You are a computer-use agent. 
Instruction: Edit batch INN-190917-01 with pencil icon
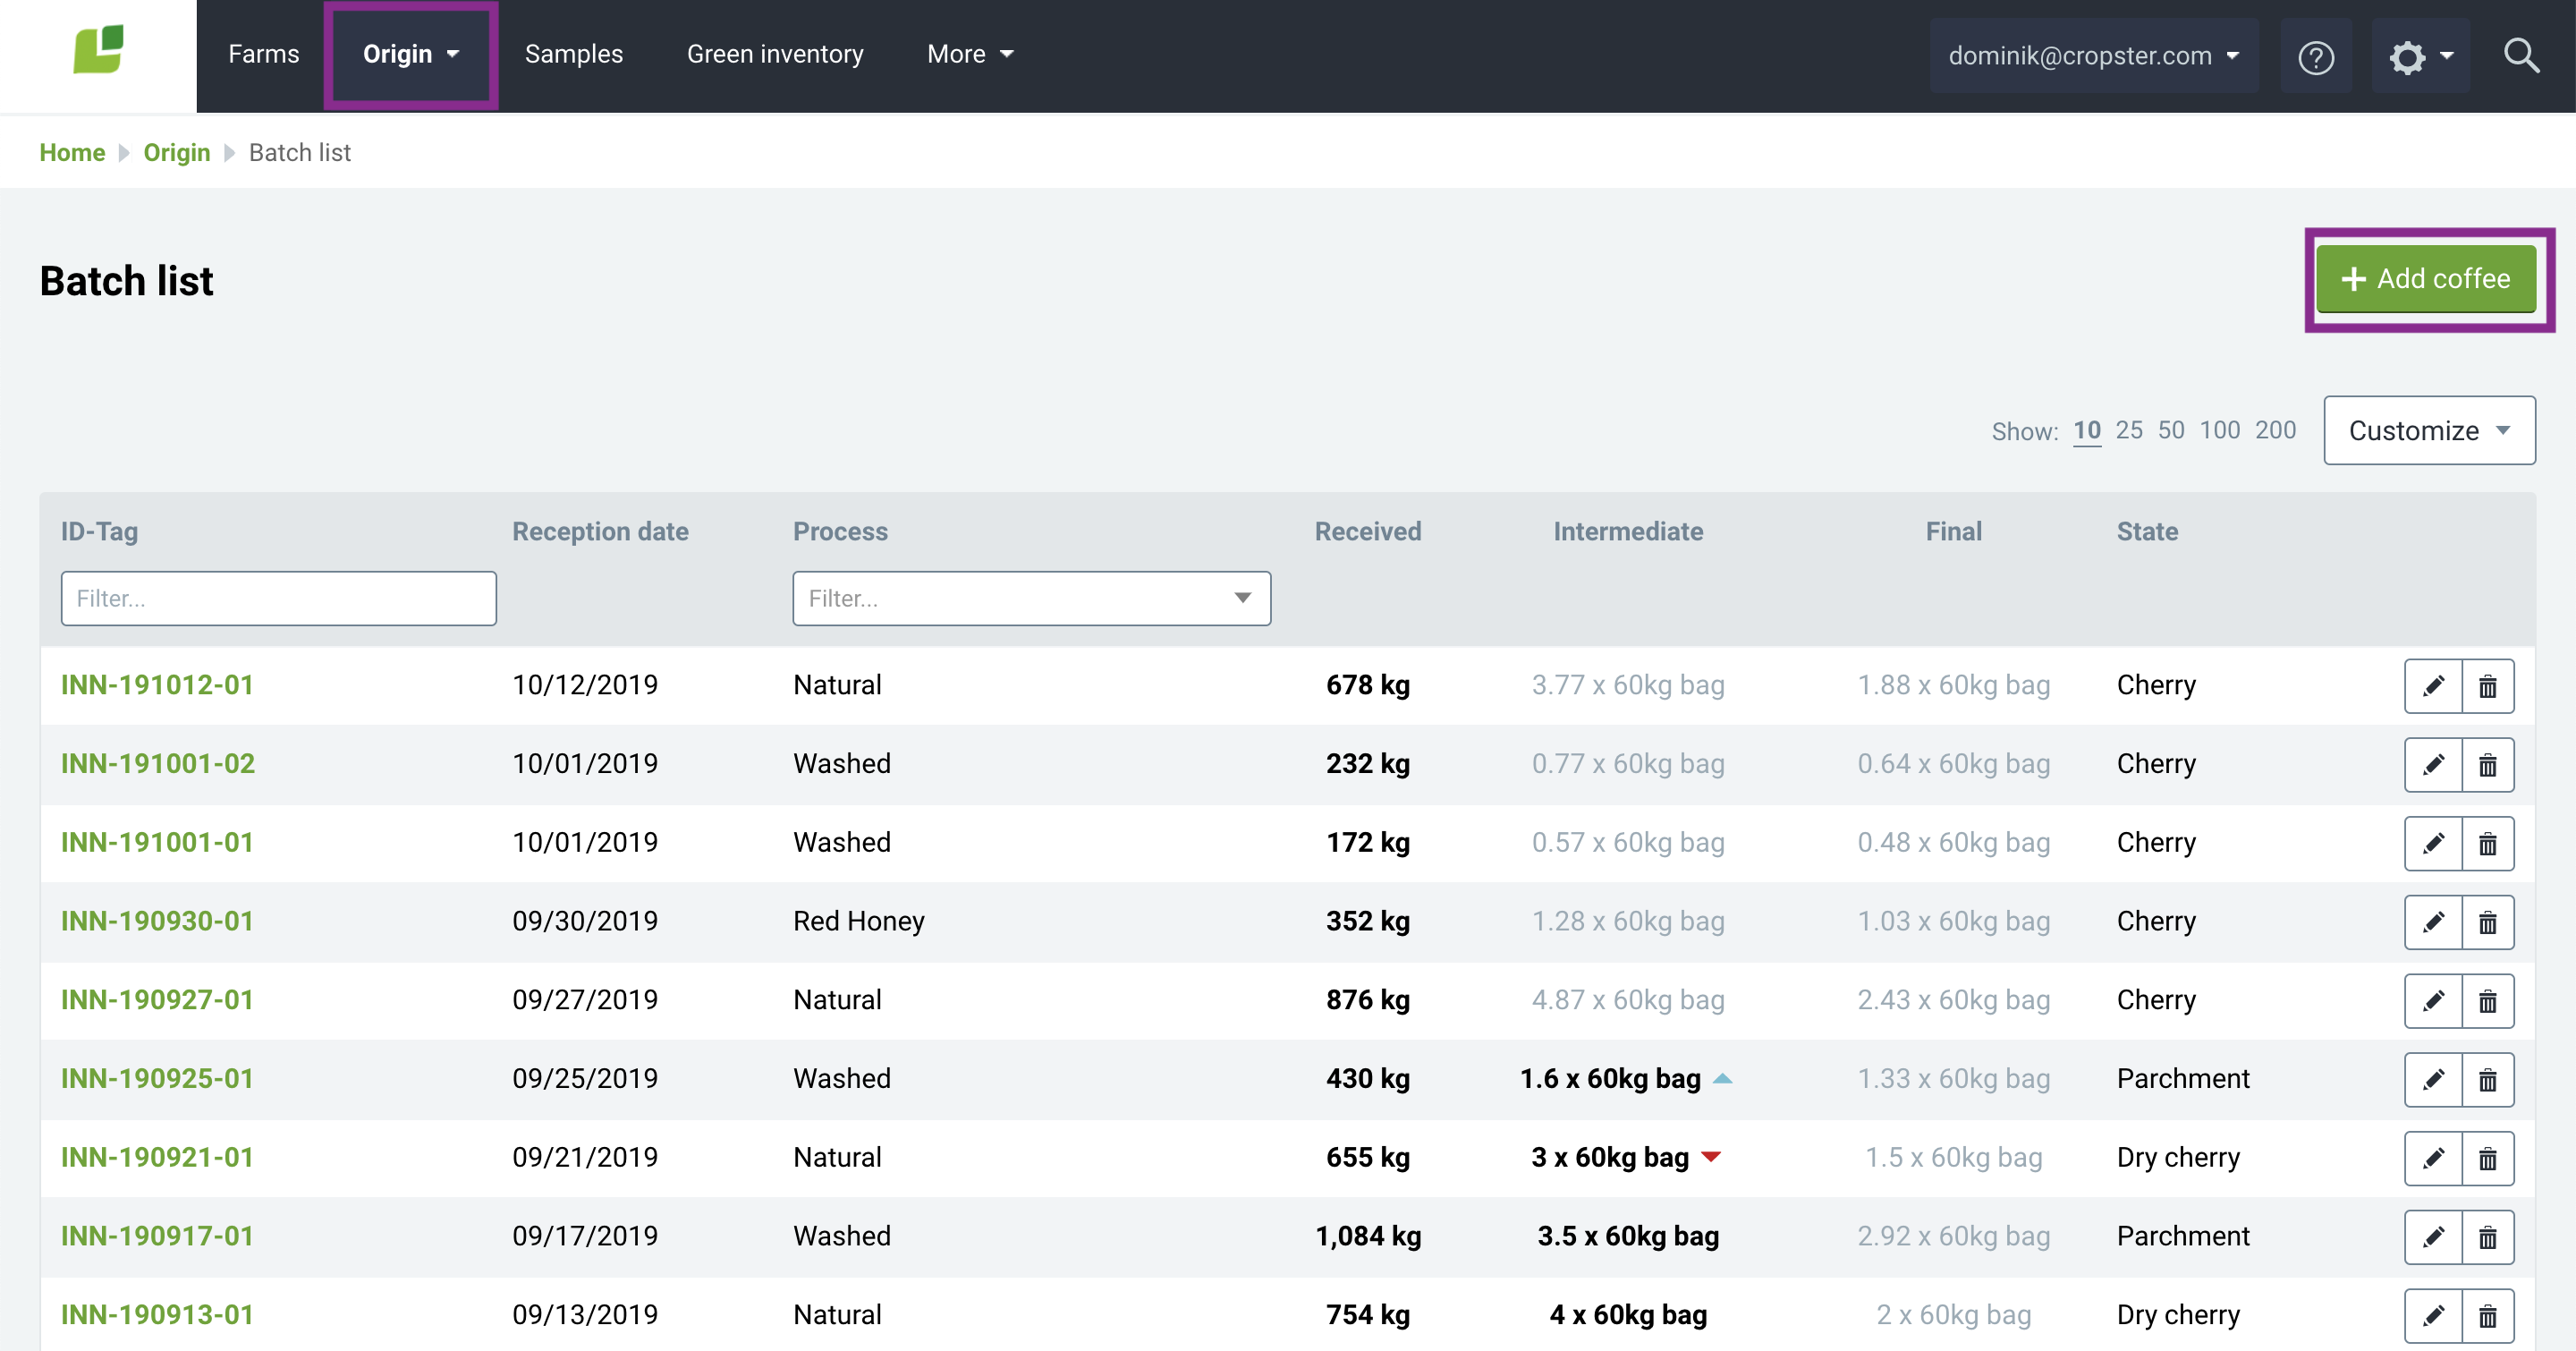point(2433,1237)
